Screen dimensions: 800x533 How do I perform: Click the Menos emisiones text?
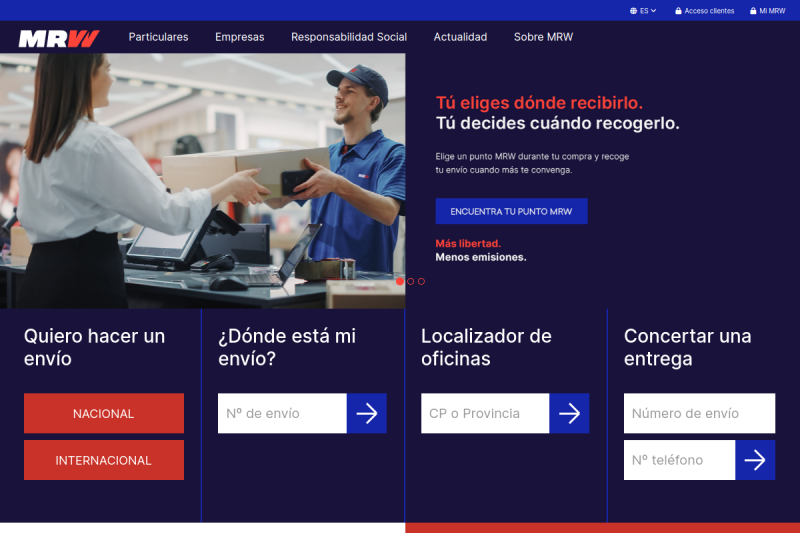481,257
